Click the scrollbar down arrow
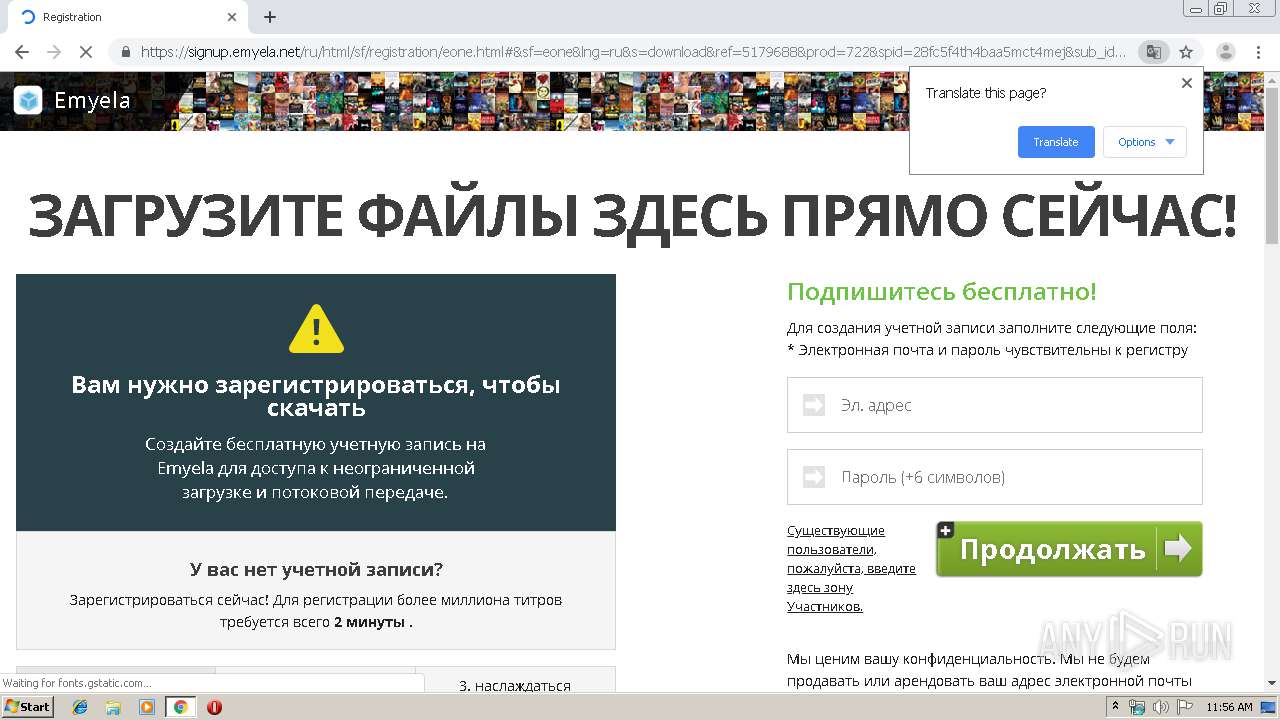This screenshot has height=720, width=1280. click(x=1272, y=683)
